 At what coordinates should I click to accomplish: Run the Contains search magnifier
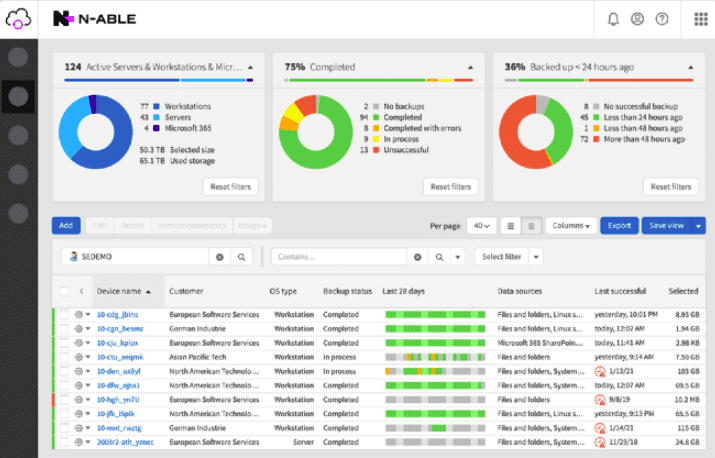coord(439,257)
